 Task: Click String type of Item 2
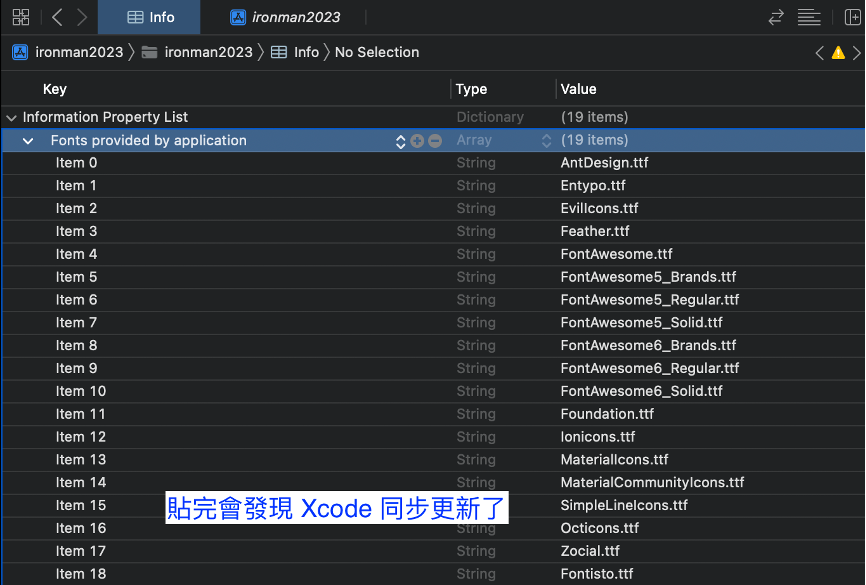click(476, 208)
